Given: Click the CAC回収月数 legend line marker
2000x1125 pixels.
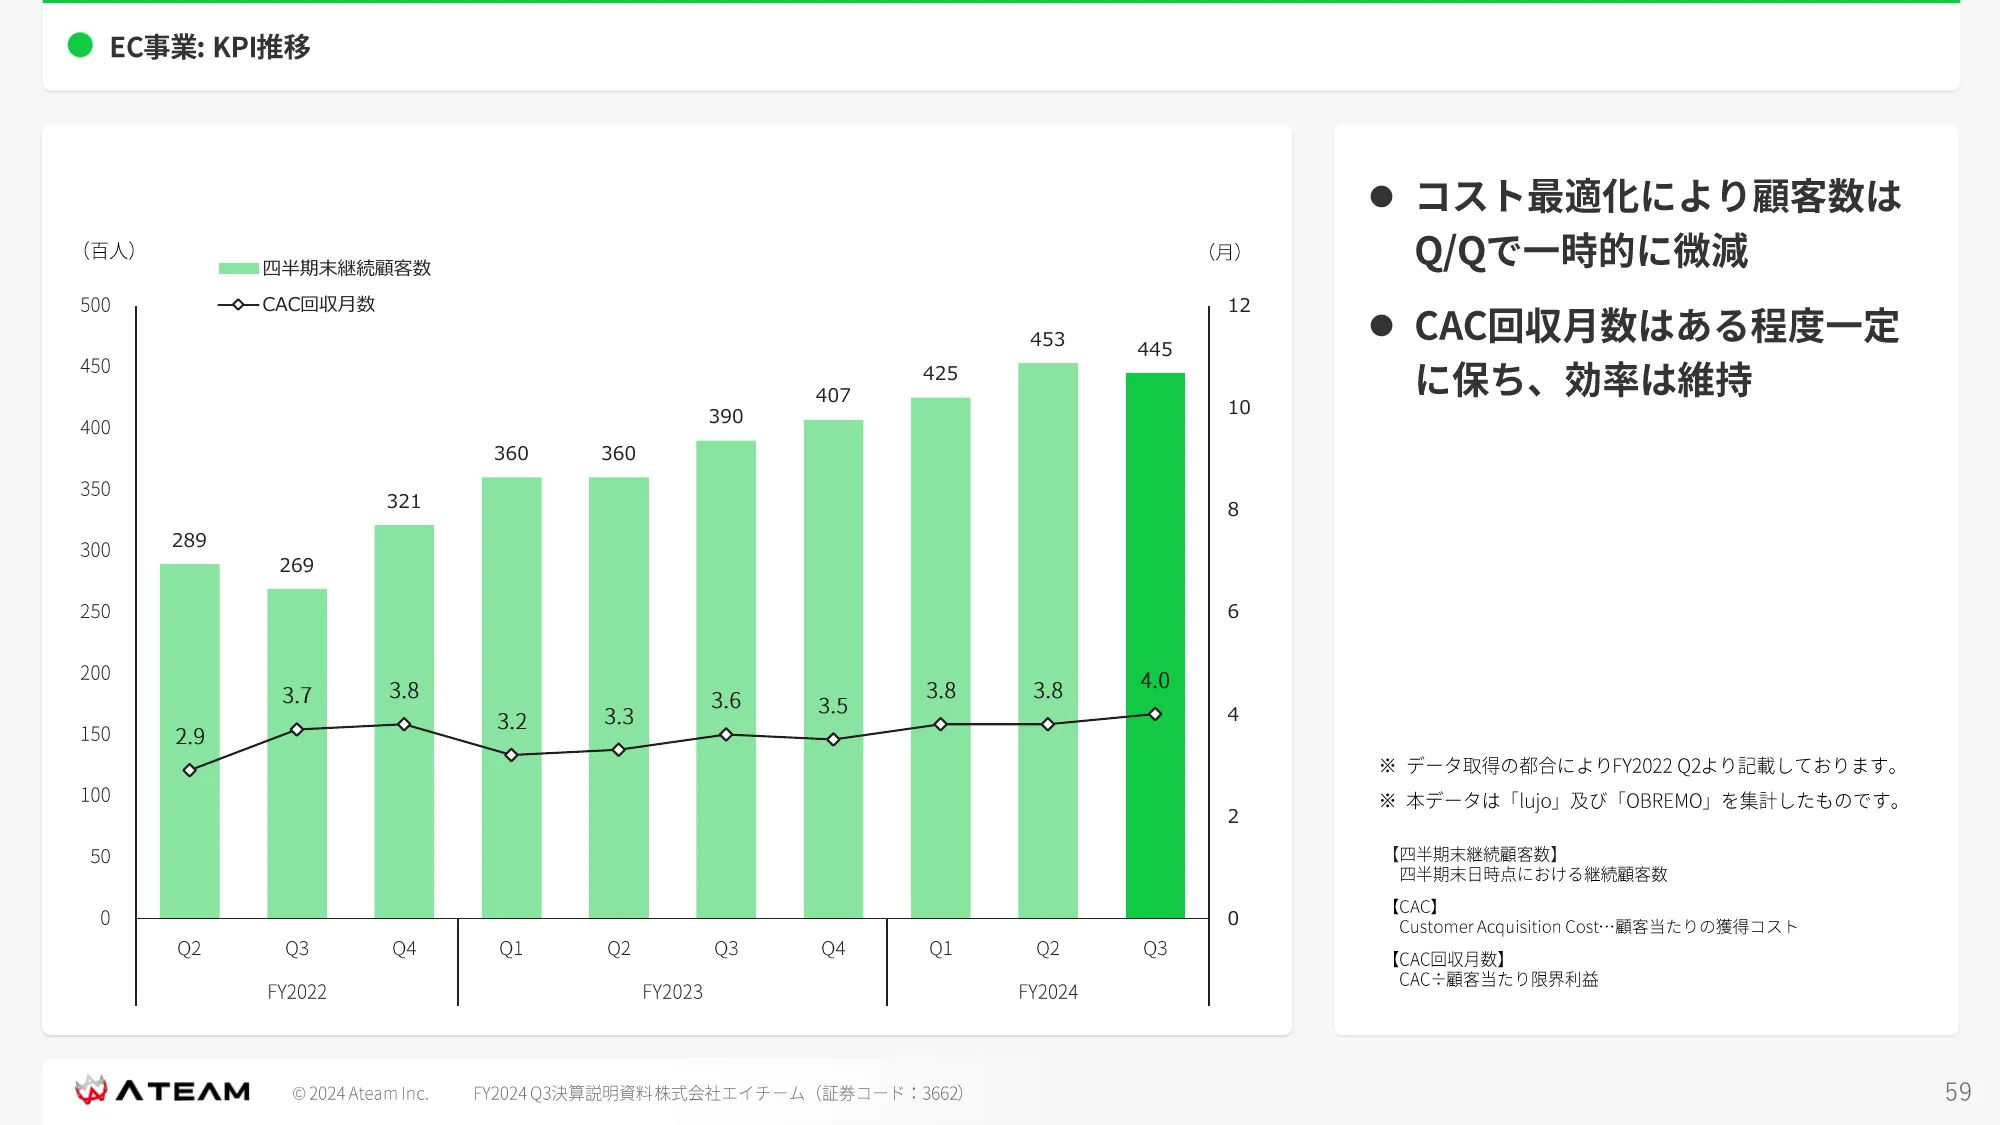Looking at the screenshot, I should coord(238,304).
